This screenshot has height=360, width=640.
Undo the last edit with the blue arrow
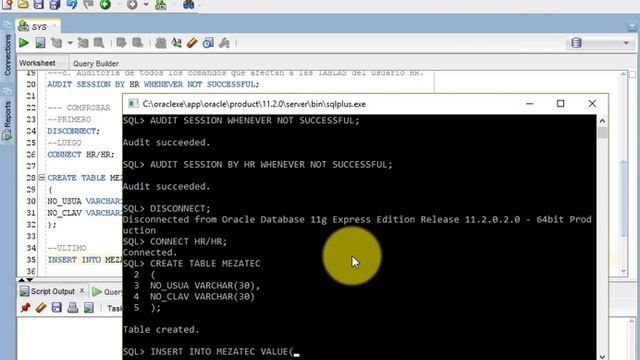click(72, 4)
